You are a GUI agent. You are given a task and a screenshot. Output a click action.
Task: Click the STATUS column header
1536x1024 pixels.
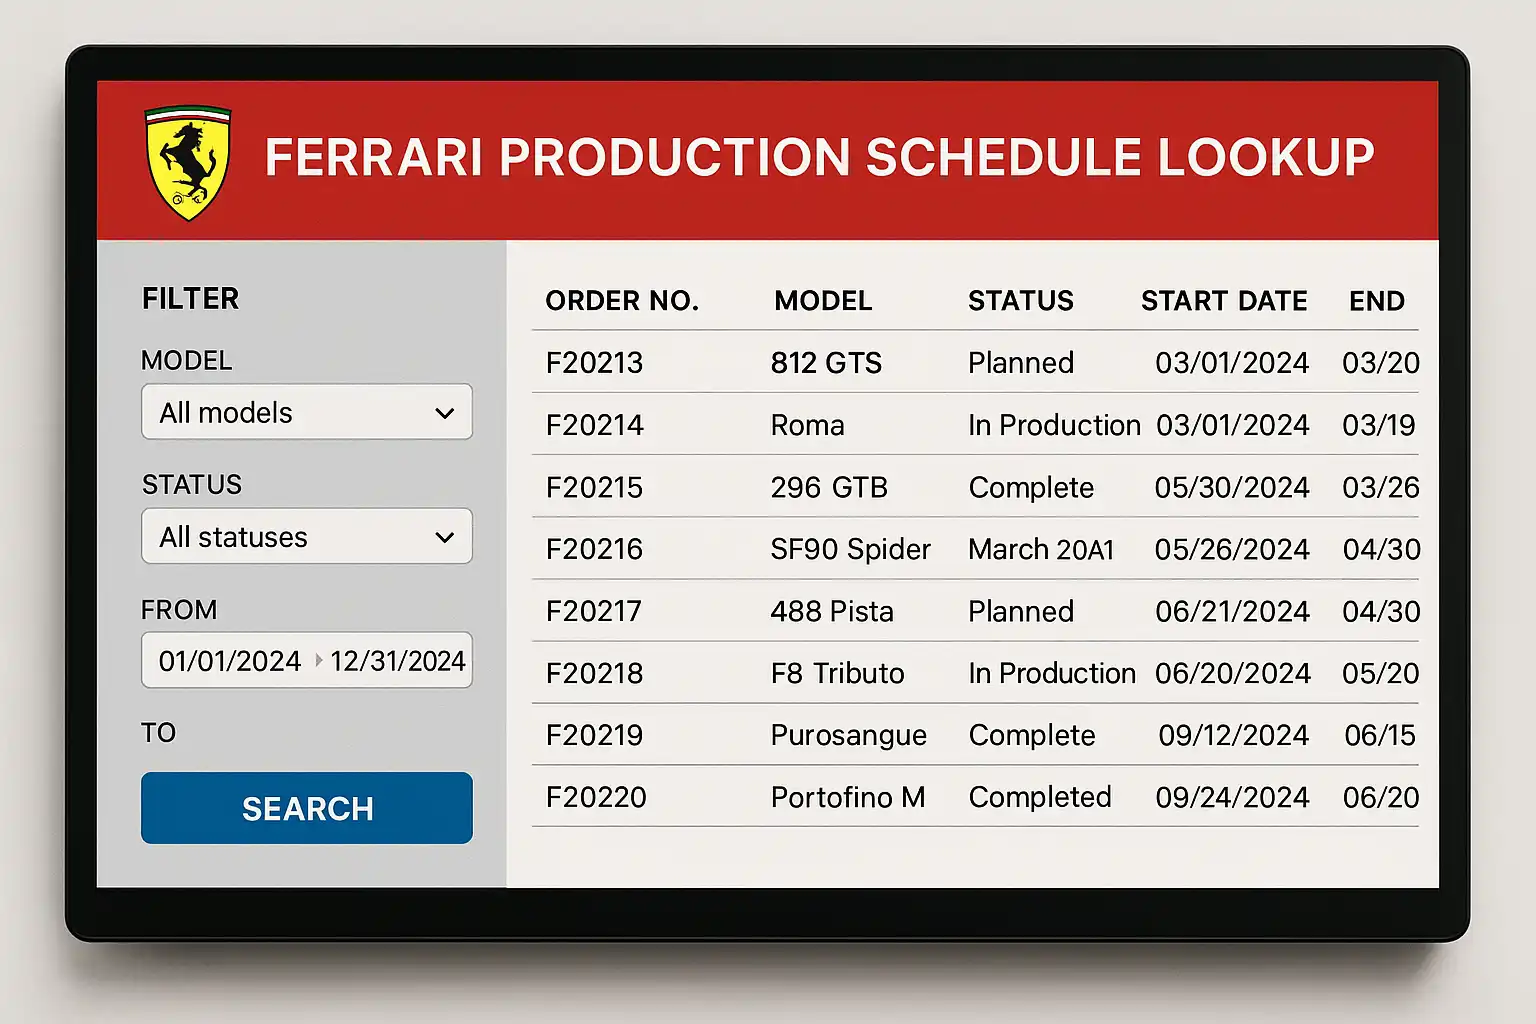click(1020, 301)
